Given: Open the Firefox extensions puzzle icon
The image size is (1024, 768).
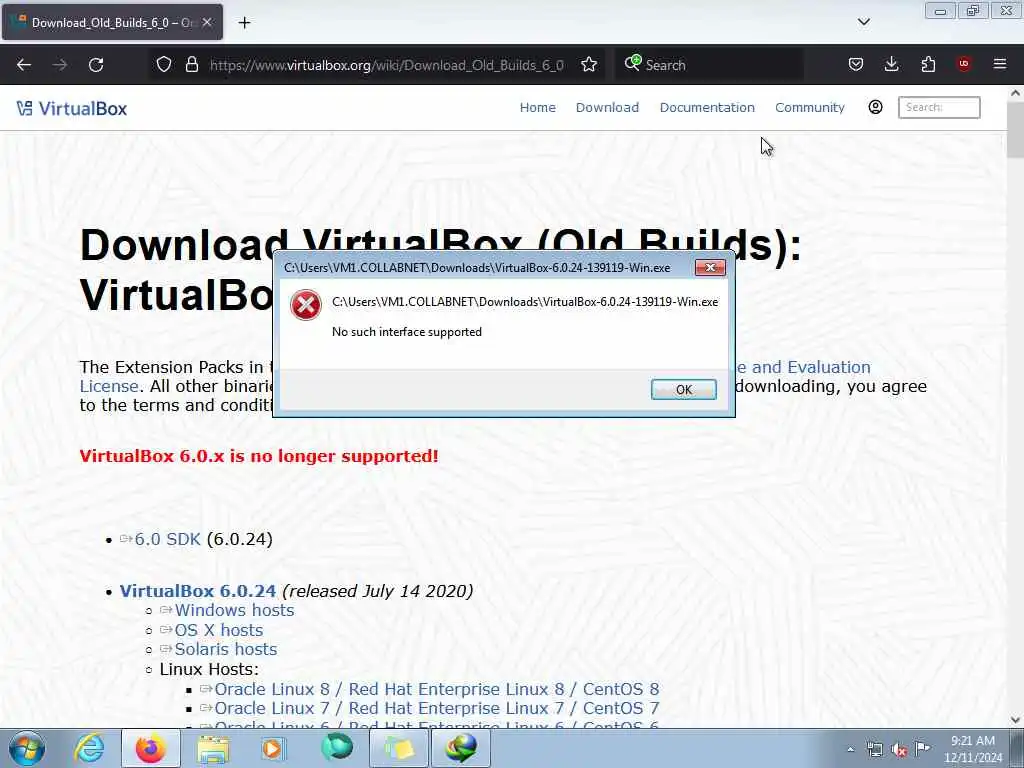Looking at the screenshot, I should 928,64.
